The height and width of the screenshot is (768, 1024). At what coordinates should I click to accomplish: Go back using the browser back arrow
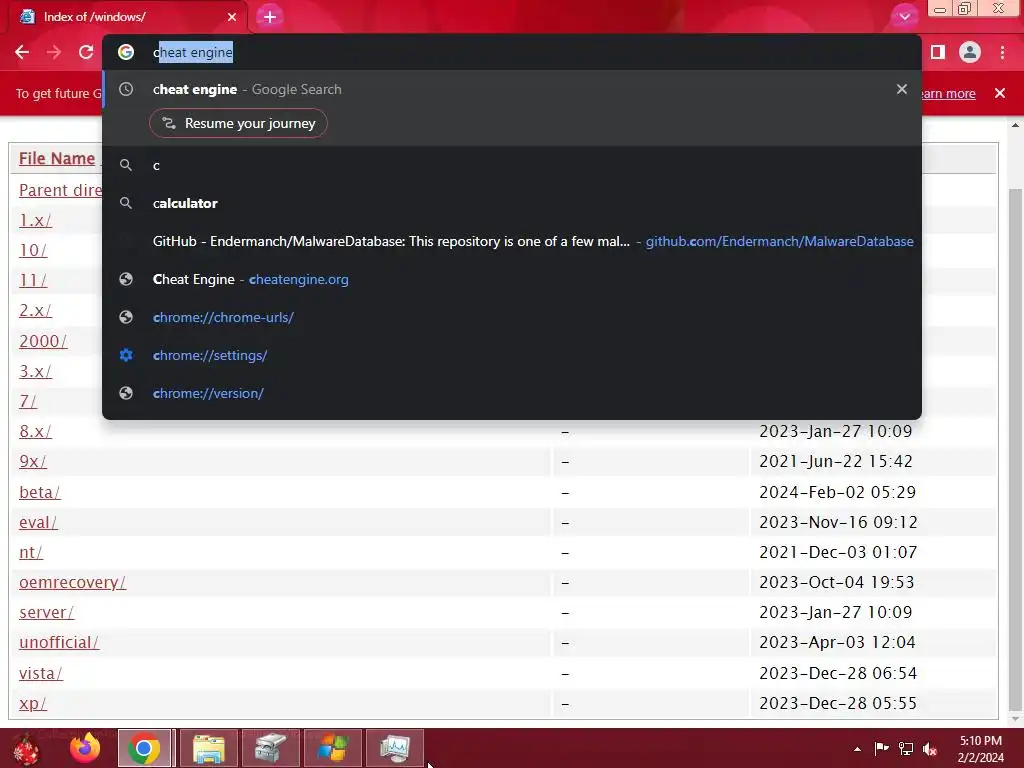[22, 52]
